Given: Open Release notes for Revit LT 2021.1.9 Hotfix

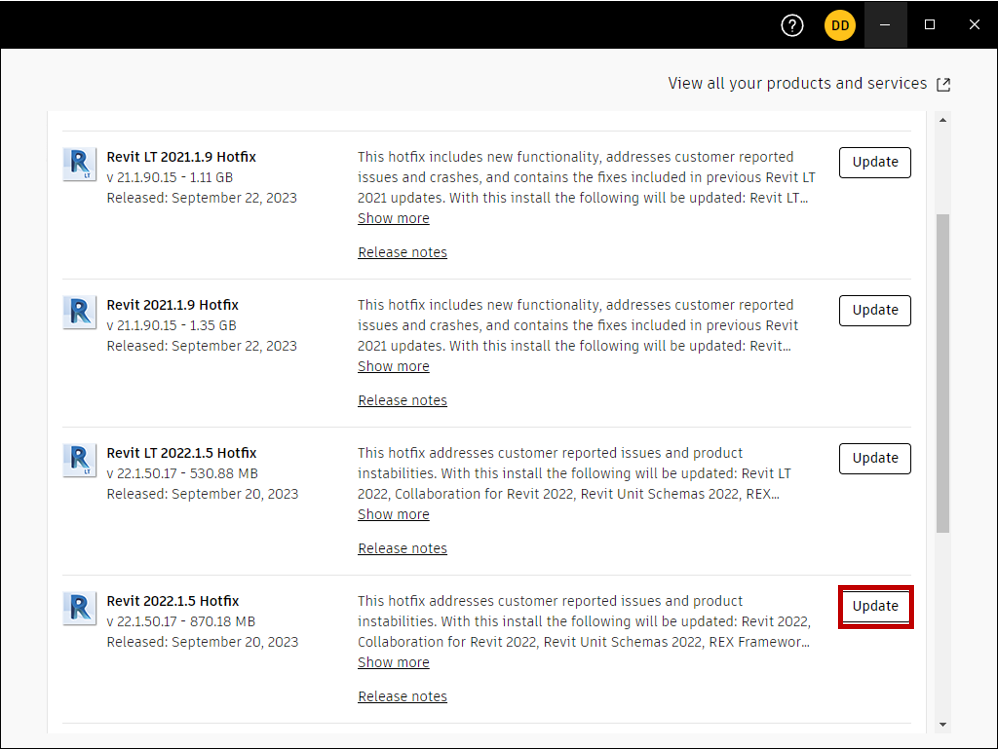Looking at the screenshot, I should click(x=402, y=252).
